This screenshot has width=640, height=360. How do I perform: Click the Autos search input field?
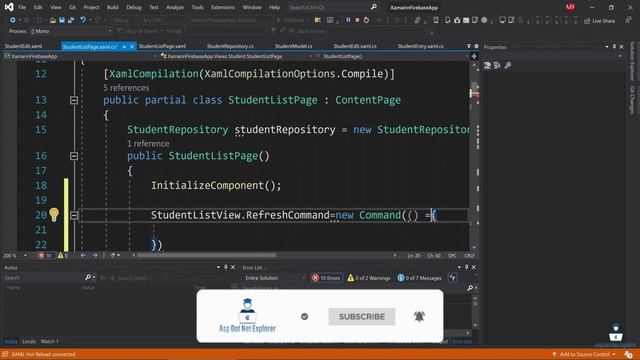pos(44,278)
